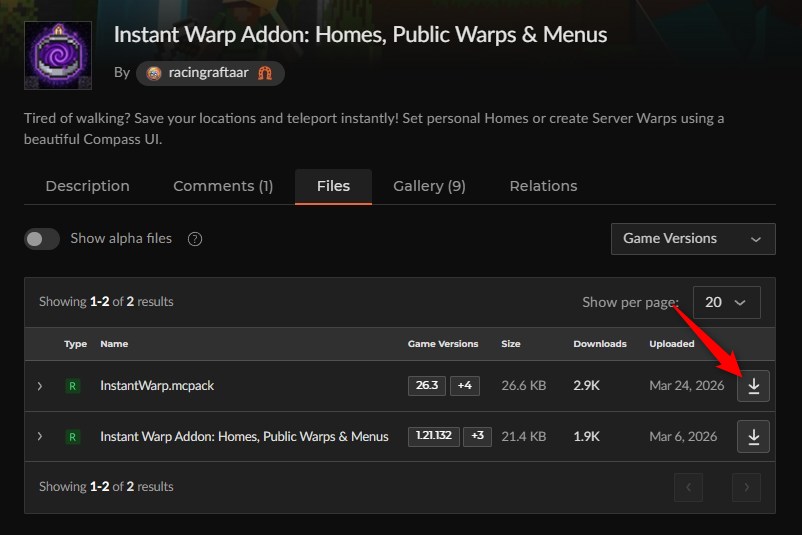Show the +4 additional game versions
This screenshot has height=535, width=802.
(464, 386)
